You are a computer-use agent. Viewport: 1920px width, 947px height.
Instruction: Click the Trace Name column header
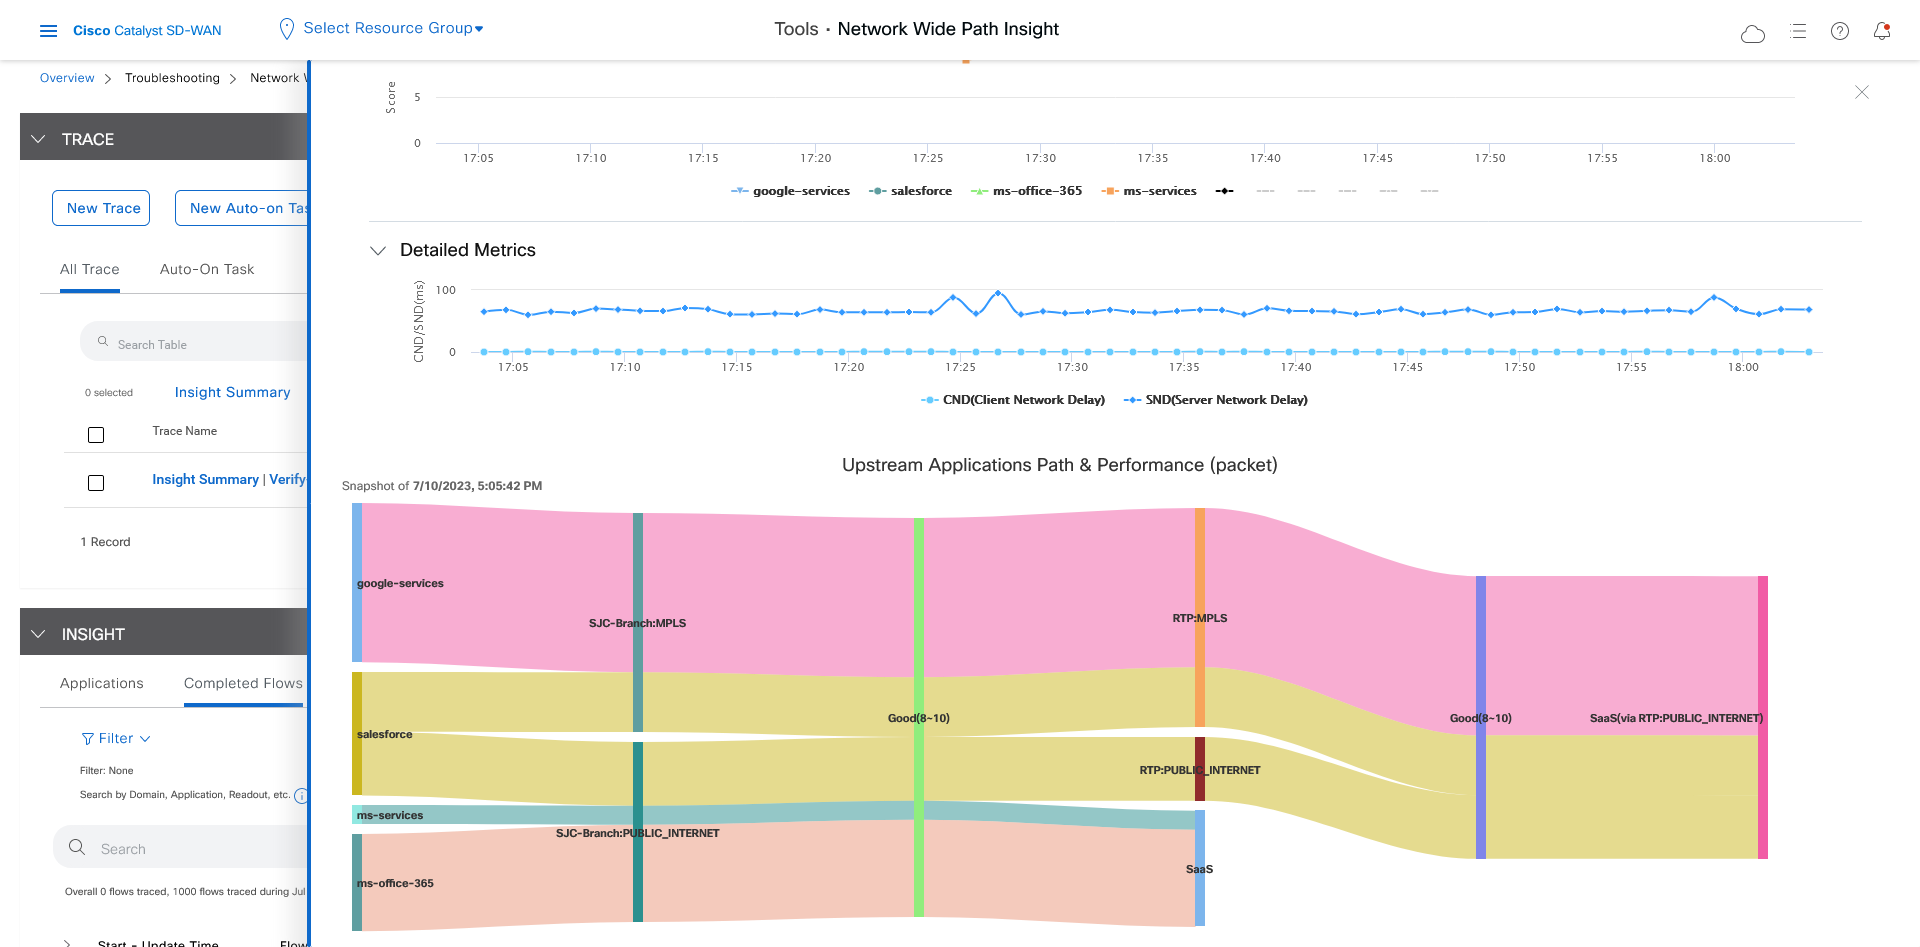pos(185,431)
